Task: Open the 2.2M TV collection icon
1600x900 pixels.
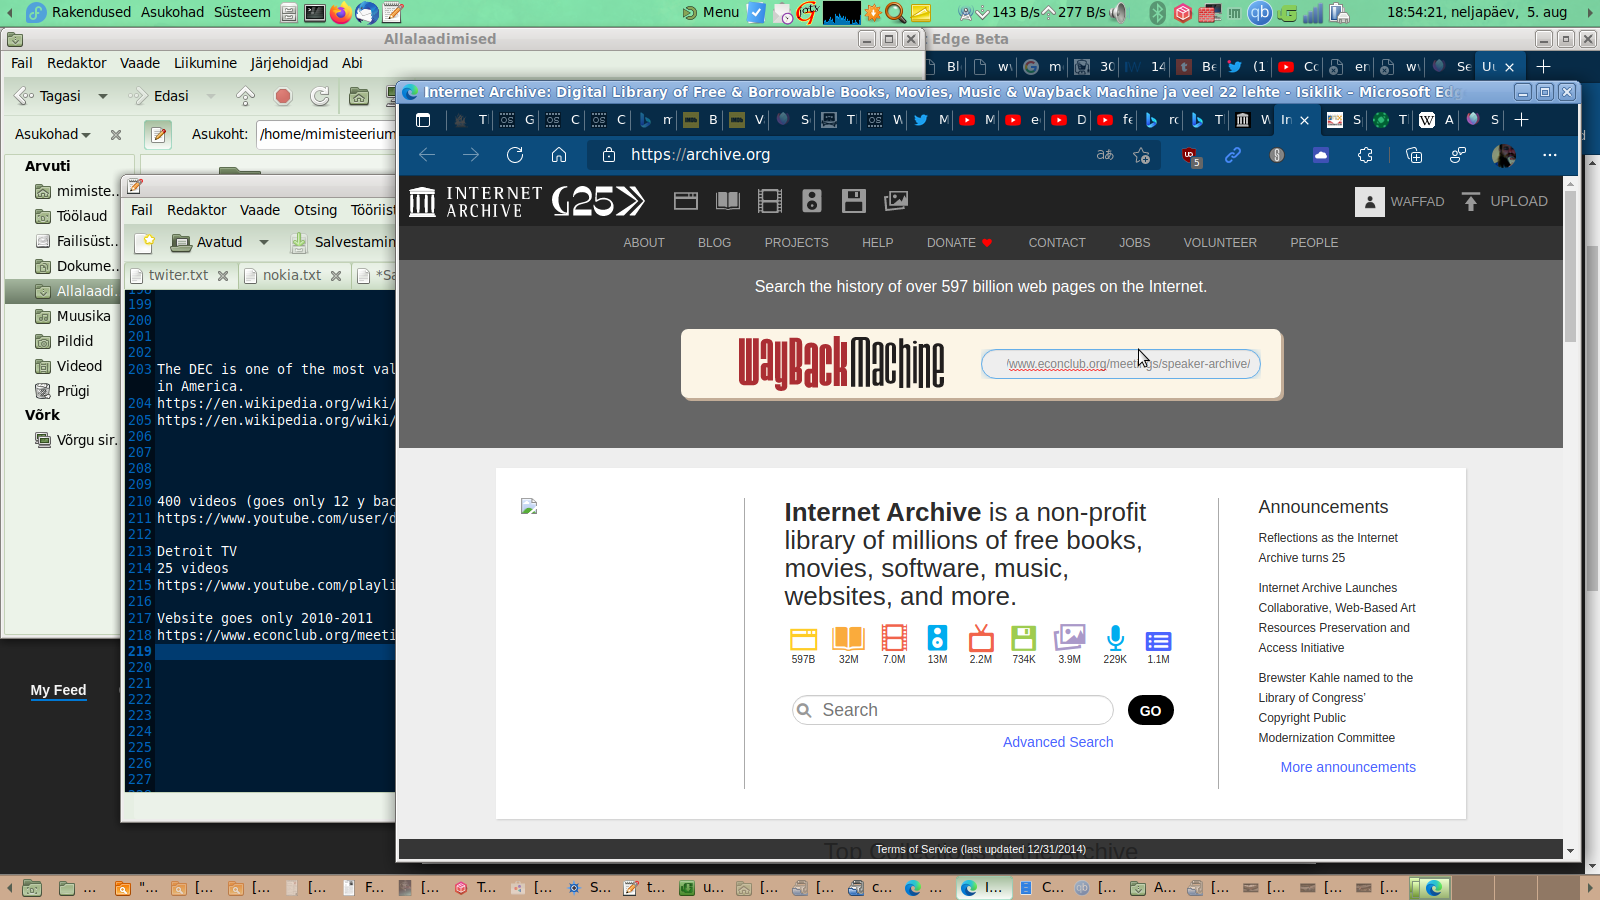Action: [981, 639]
